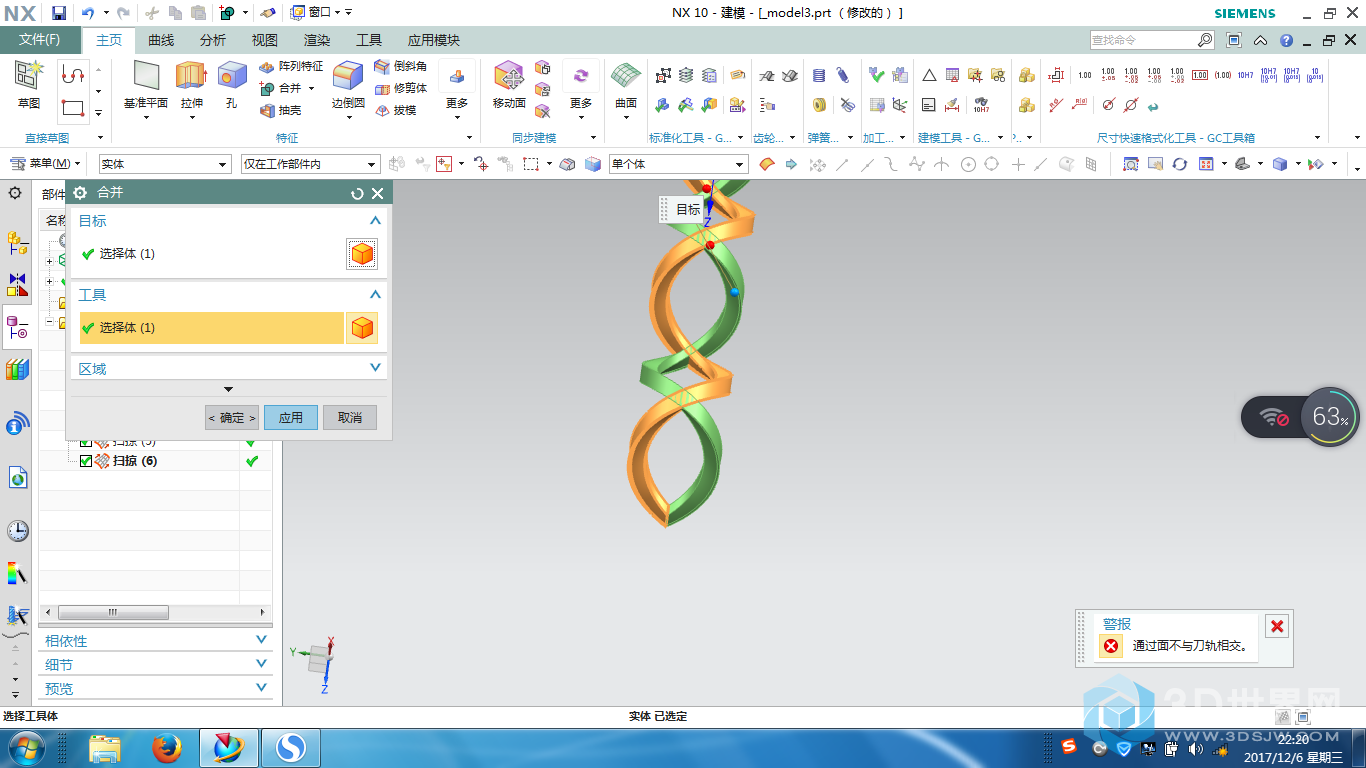The height and width of the screenshot is (768, 1366).
Task: Open the 文件(F) tab
Action: click(x=40, y=40)
